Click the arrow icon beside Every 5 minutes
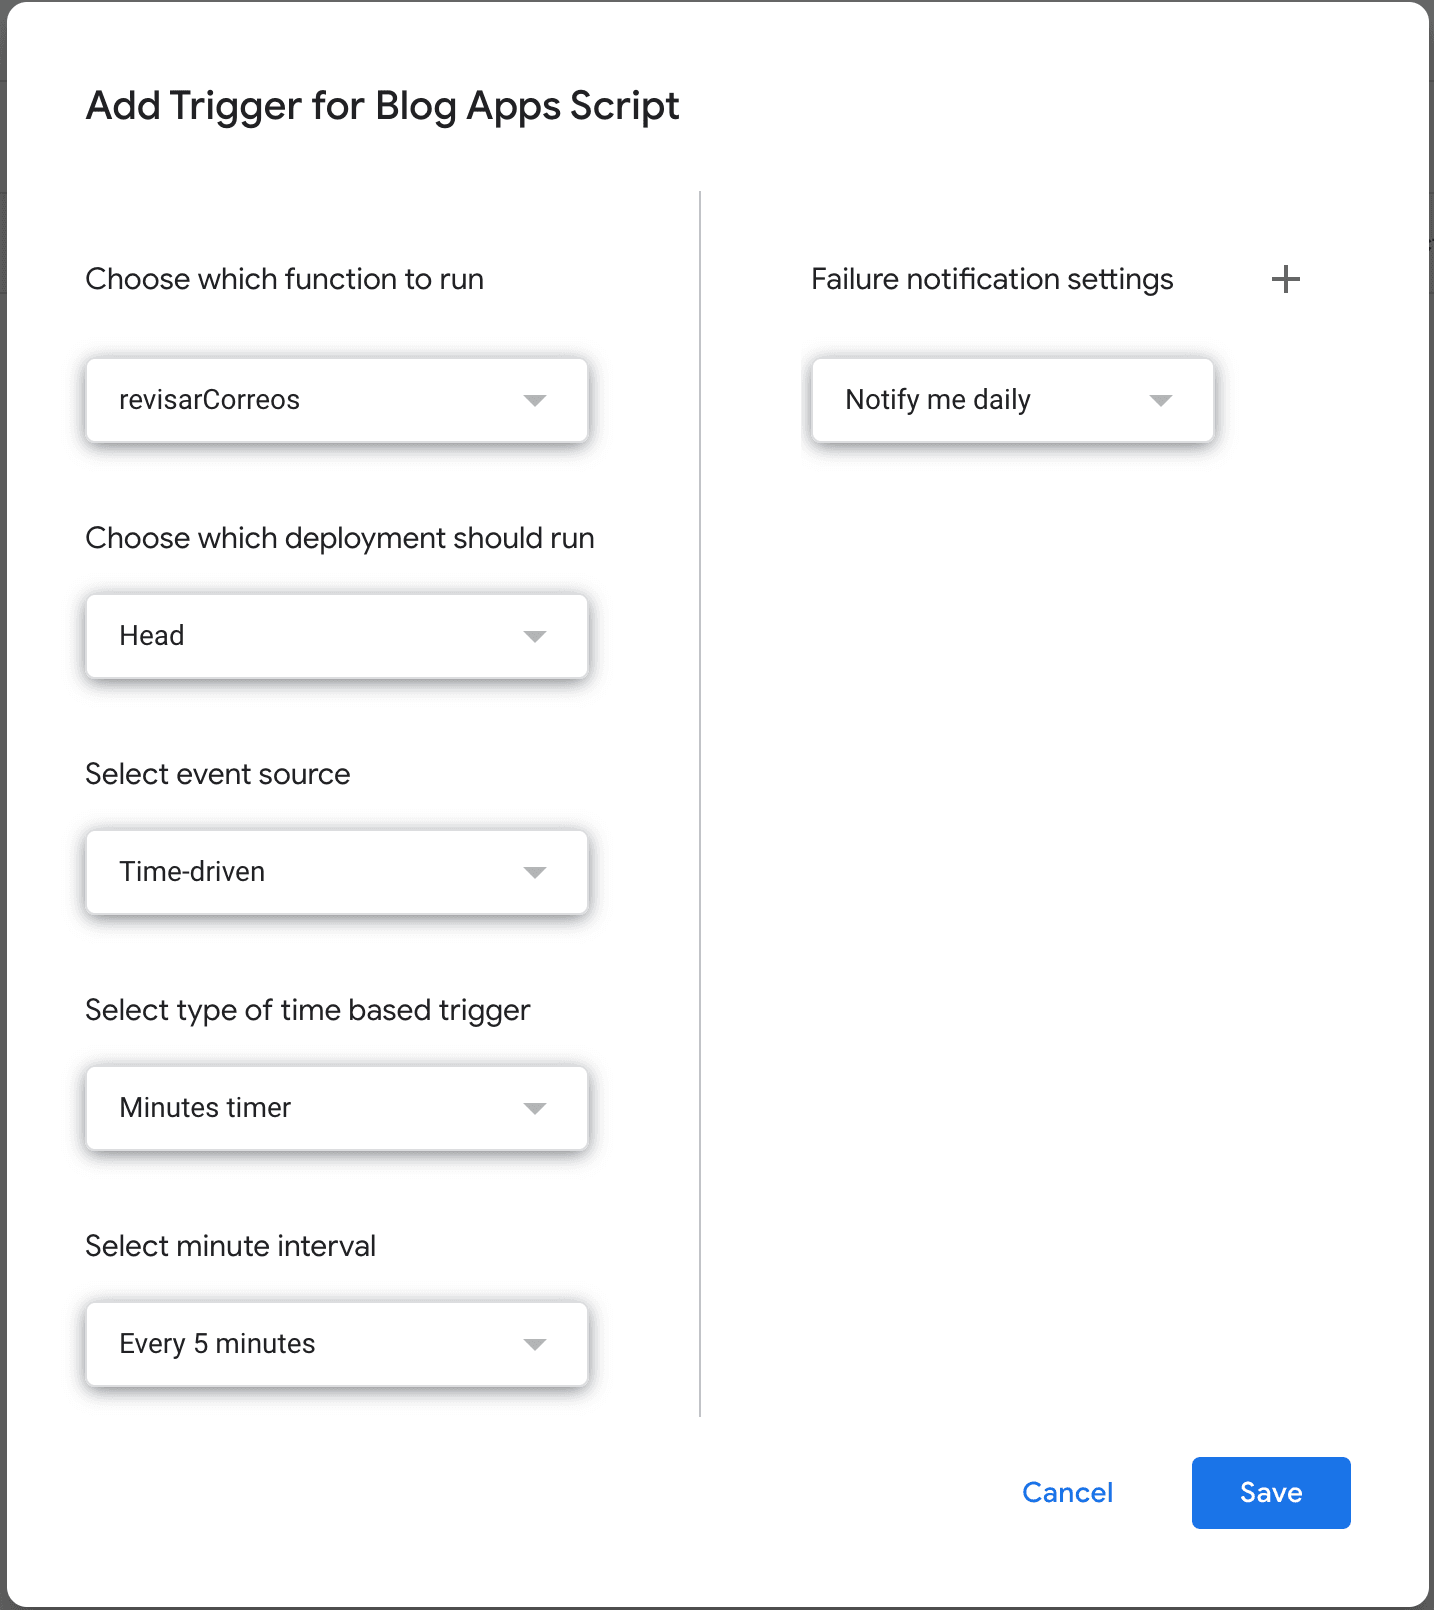This screenshot has width=1434, height=1610. (x=535, y=1344)
